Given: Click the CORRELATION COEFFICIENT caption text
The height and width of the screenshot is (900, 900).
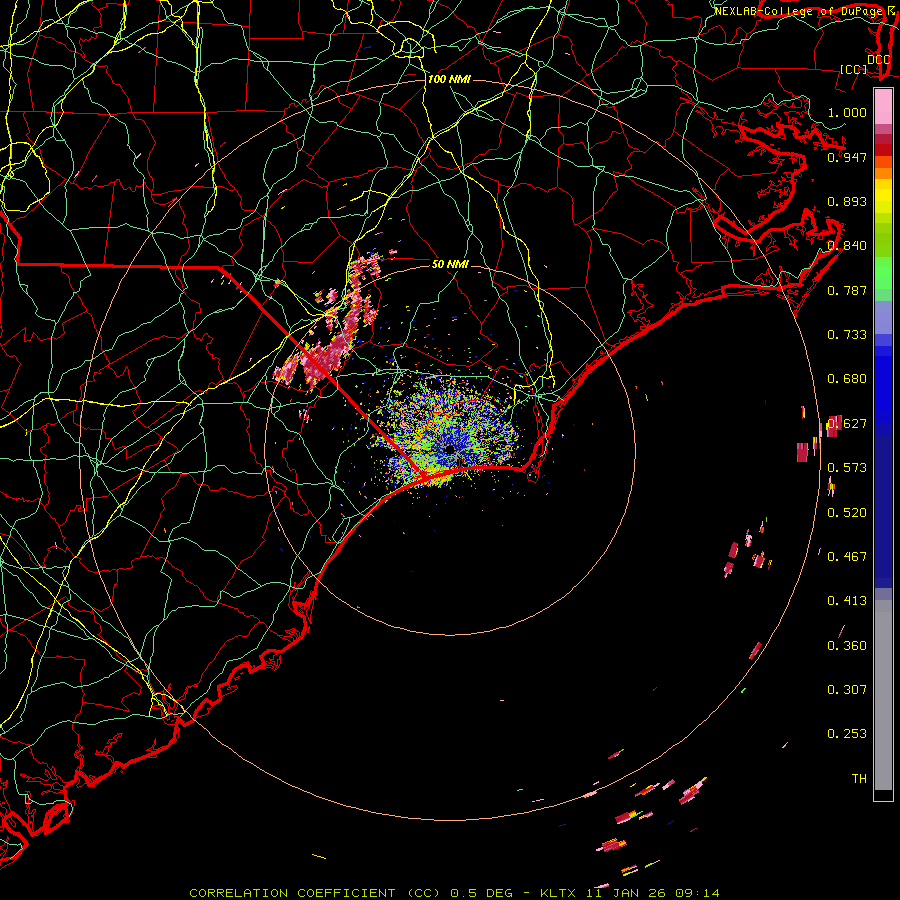Looking at the screenshot, I should point(315,893).
